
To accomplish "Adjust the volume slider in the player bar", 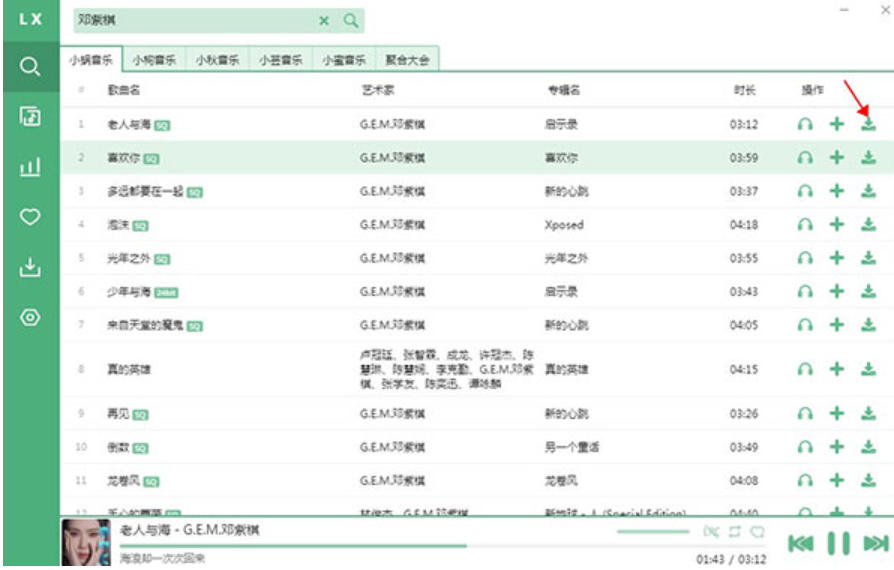I will coord(653,531).
